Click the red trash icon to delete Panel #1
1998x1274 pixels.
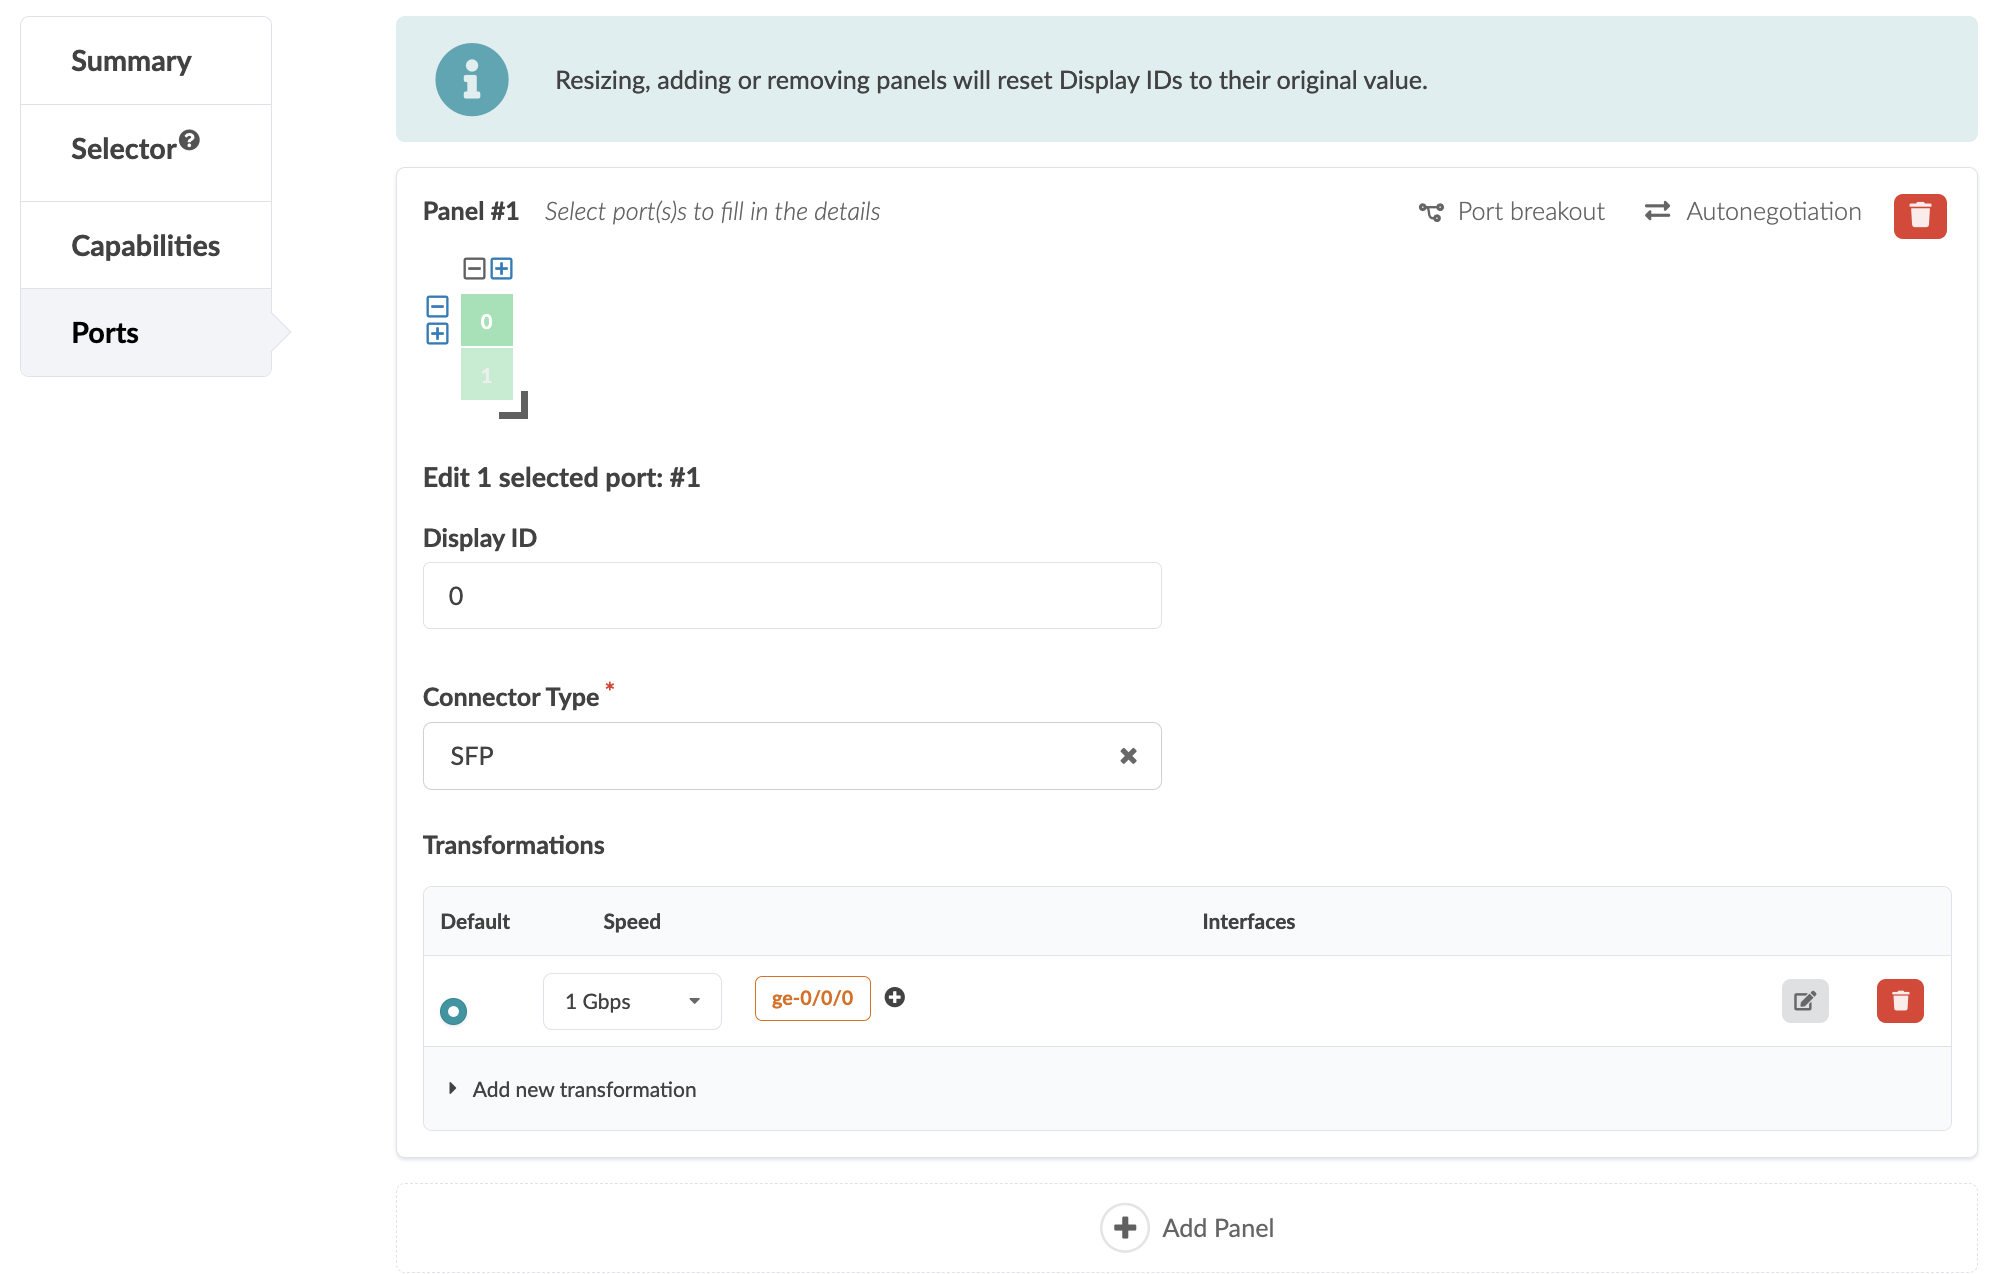tap(1919, 216)
